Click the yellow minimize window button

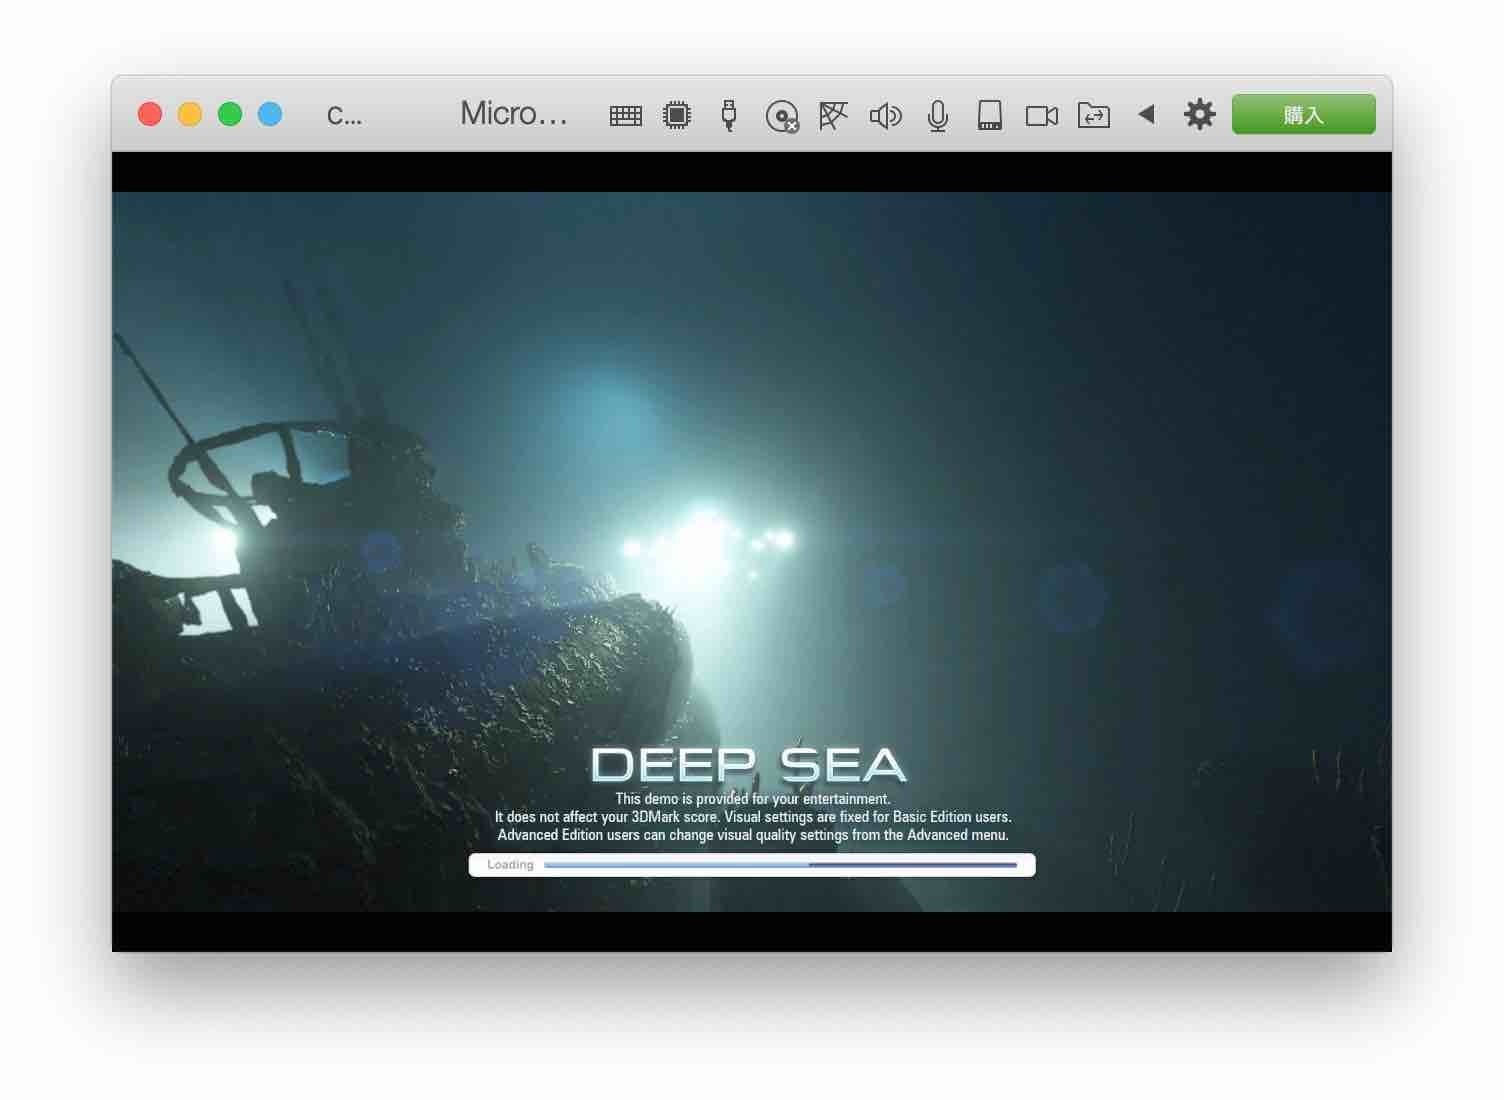[190, 114]
